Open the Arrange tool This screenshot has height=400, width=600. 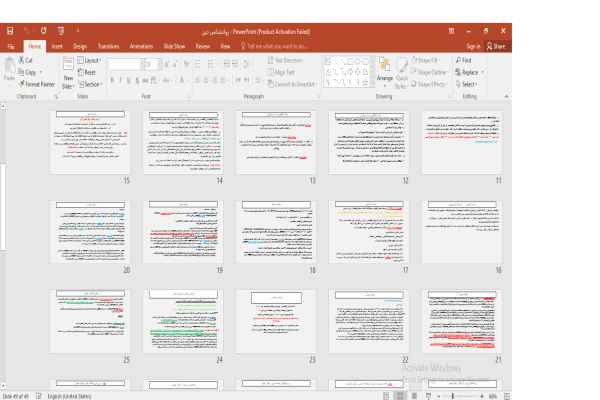(384, 72)
